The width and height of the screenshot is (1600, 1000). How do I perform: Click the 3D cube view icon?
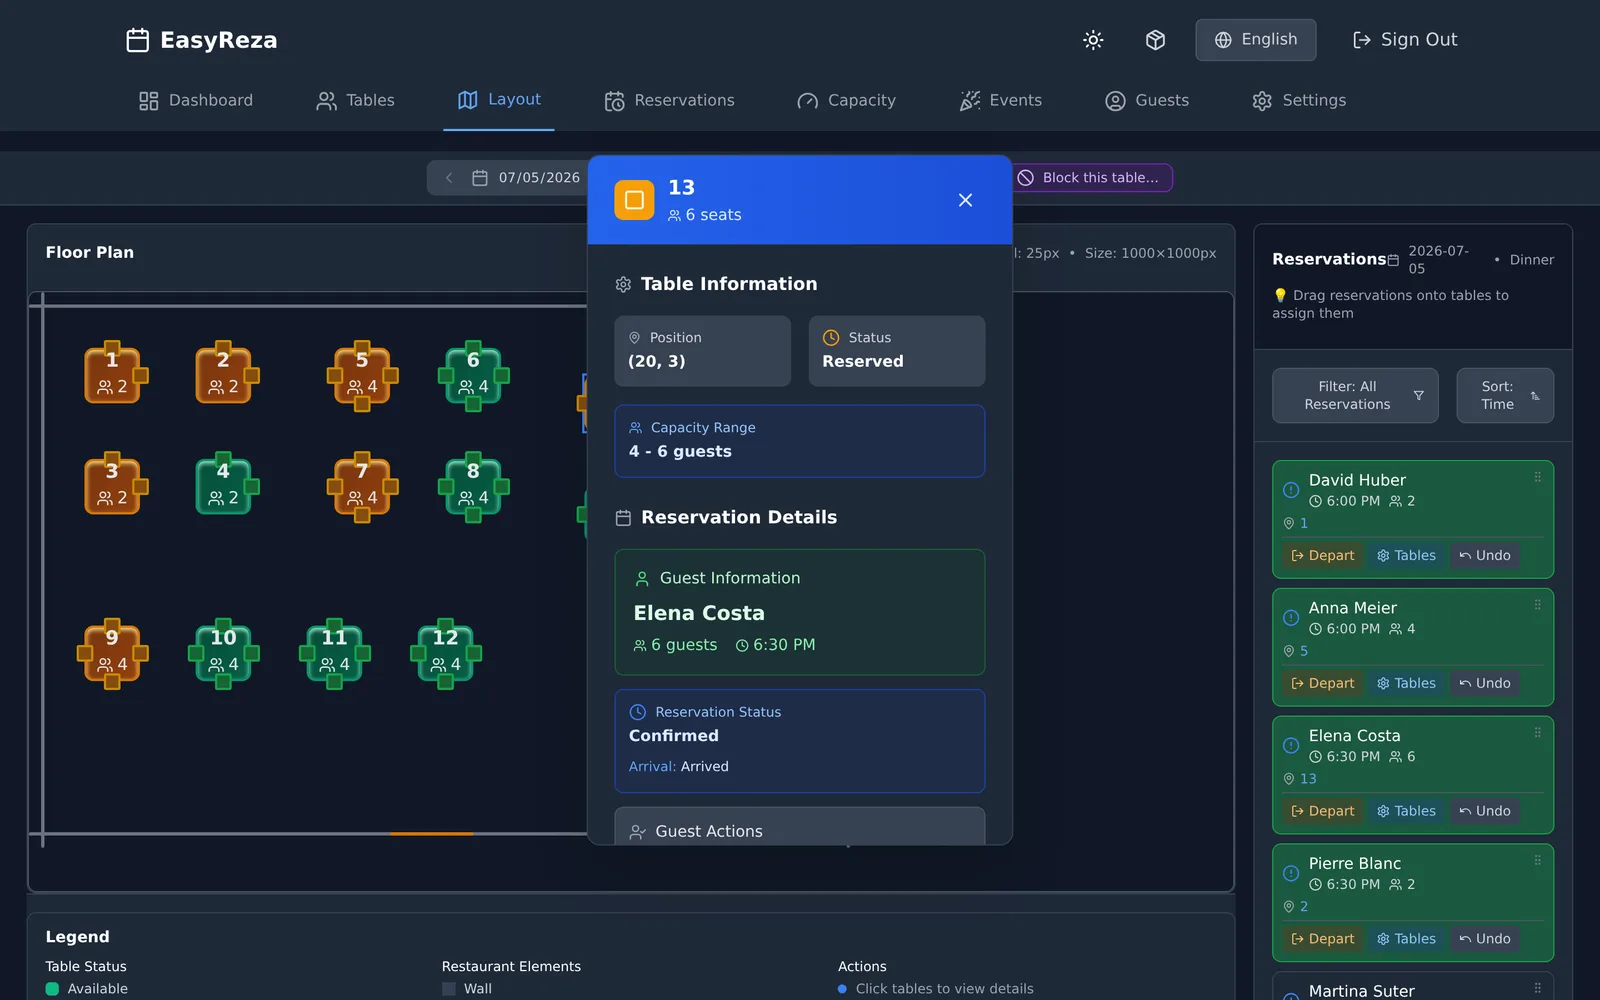tap(1155, 40)
